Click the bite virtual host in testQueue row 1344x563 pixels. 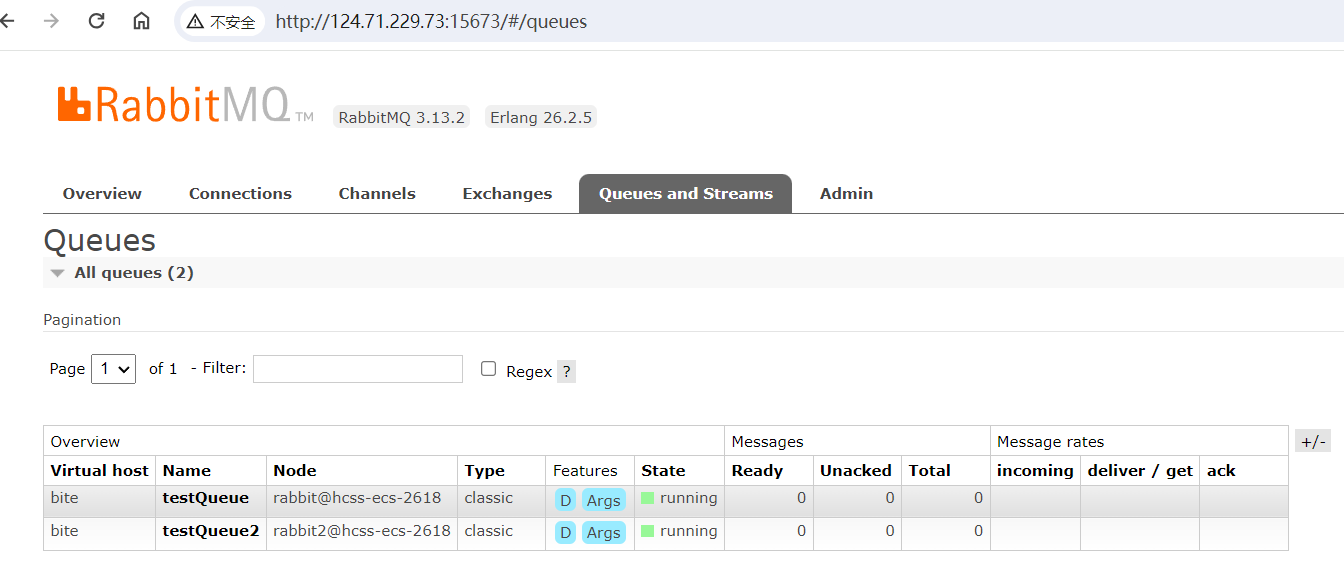click(x=64, y=498)
